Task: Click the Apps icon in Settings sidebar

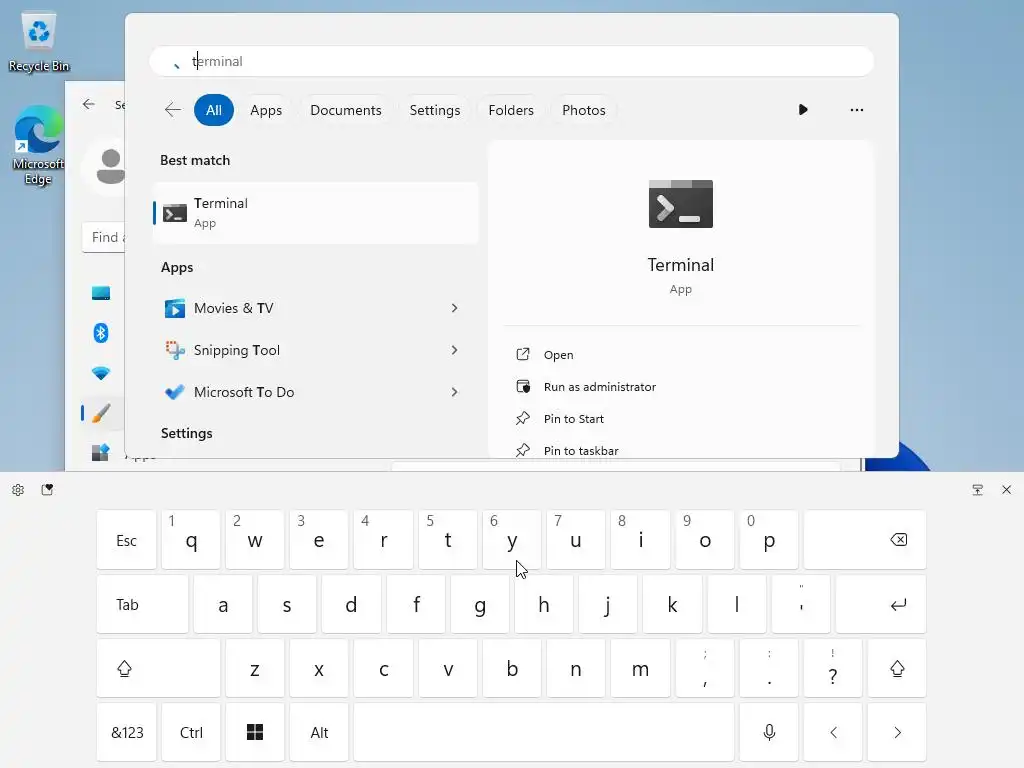Action: click(x=101, y=452)
